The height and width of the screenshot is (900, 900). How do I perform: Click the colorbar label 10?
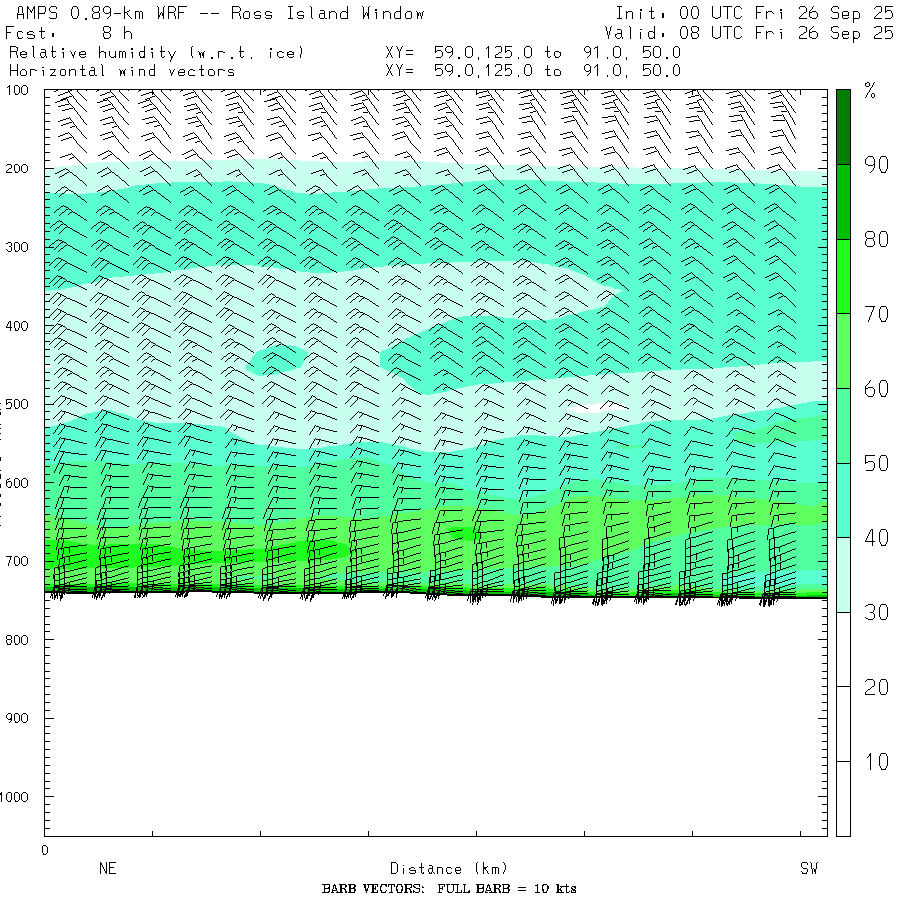(876, 762)
